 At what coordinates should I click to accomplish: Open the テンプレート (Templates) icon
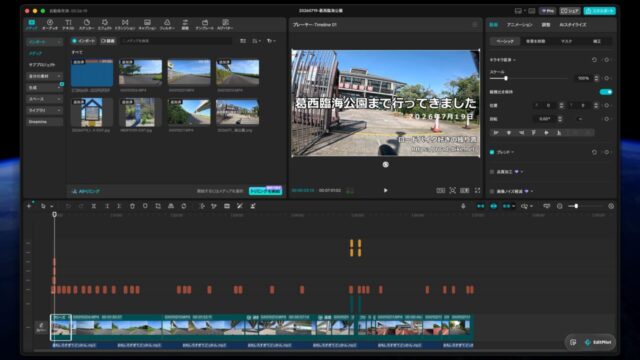(x=205, y=24)
